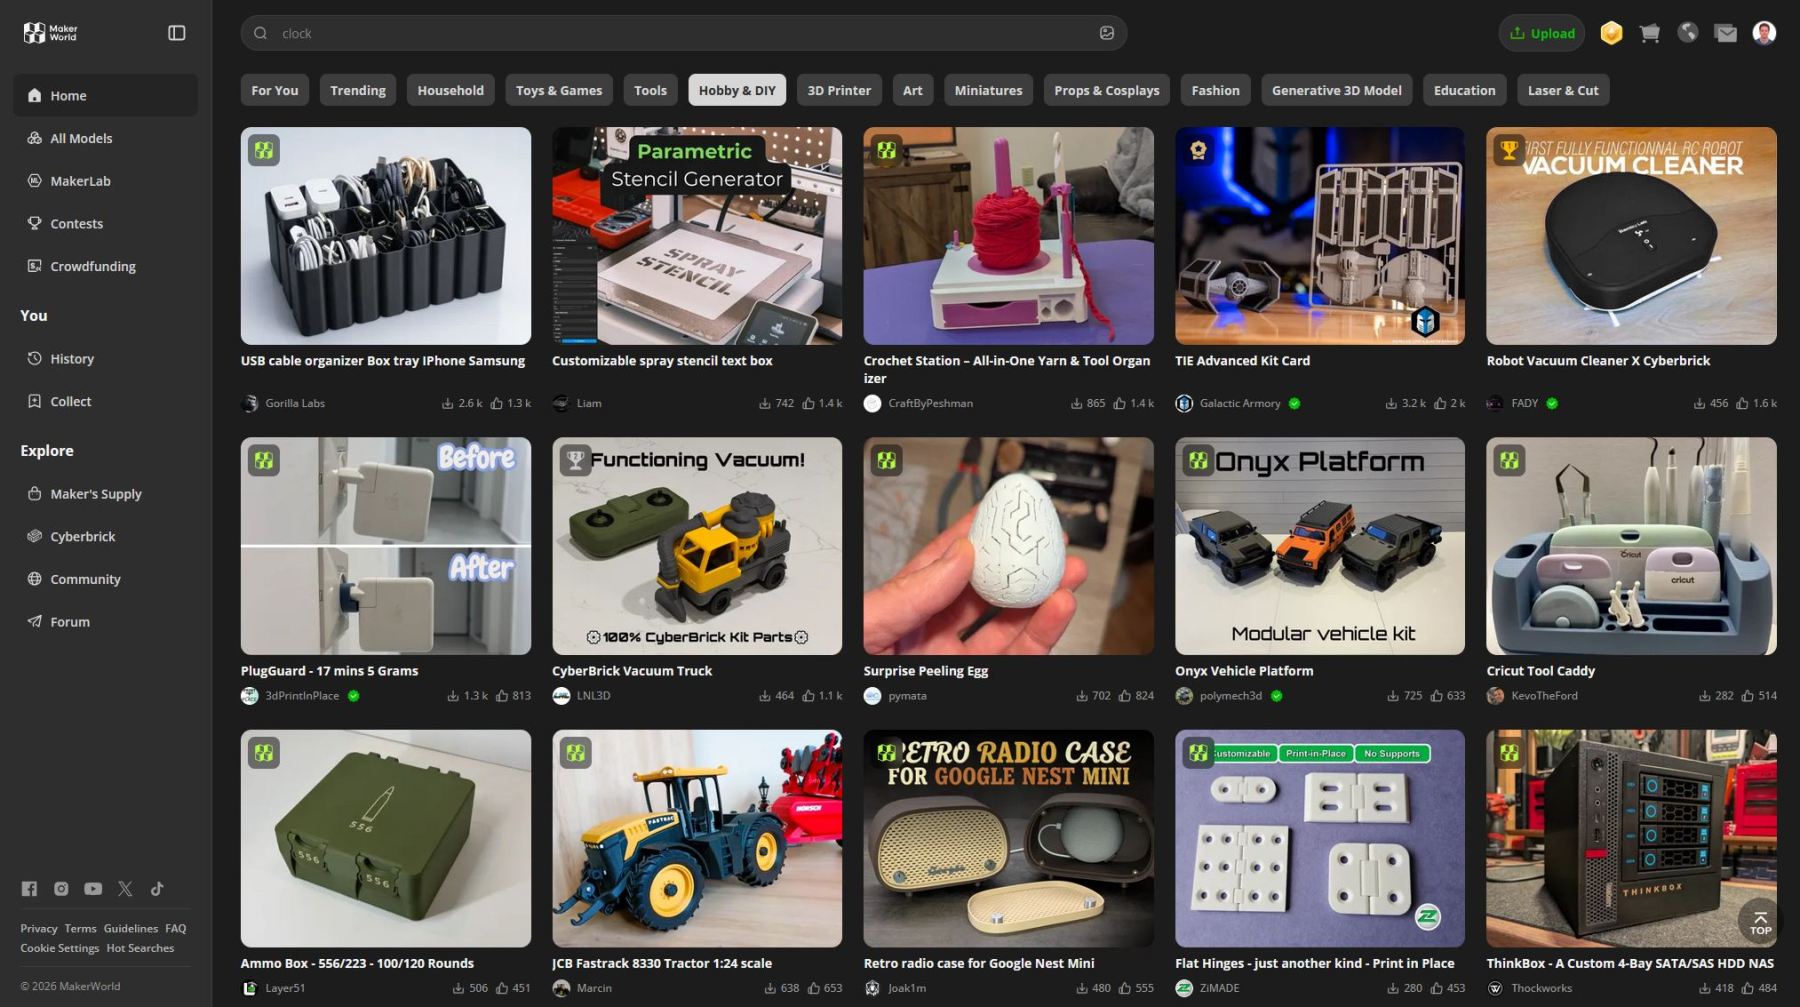Open Maker's Supply in Explore section
1800x1007 pixels.
[95, 494]
